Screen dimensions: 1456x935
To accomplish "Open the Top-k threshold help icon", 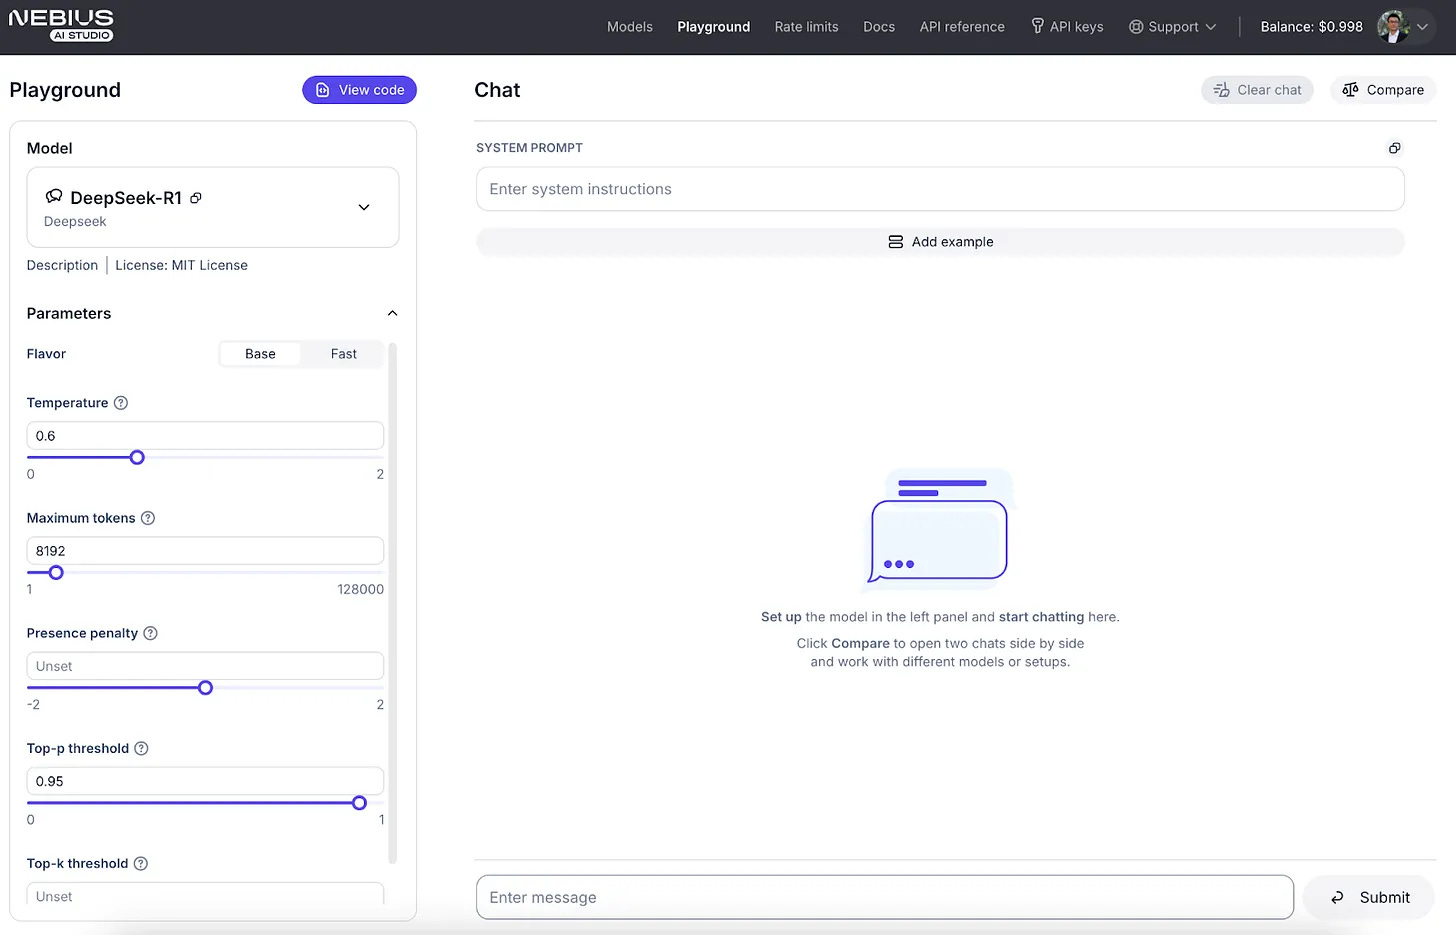I will click(141, 863).
